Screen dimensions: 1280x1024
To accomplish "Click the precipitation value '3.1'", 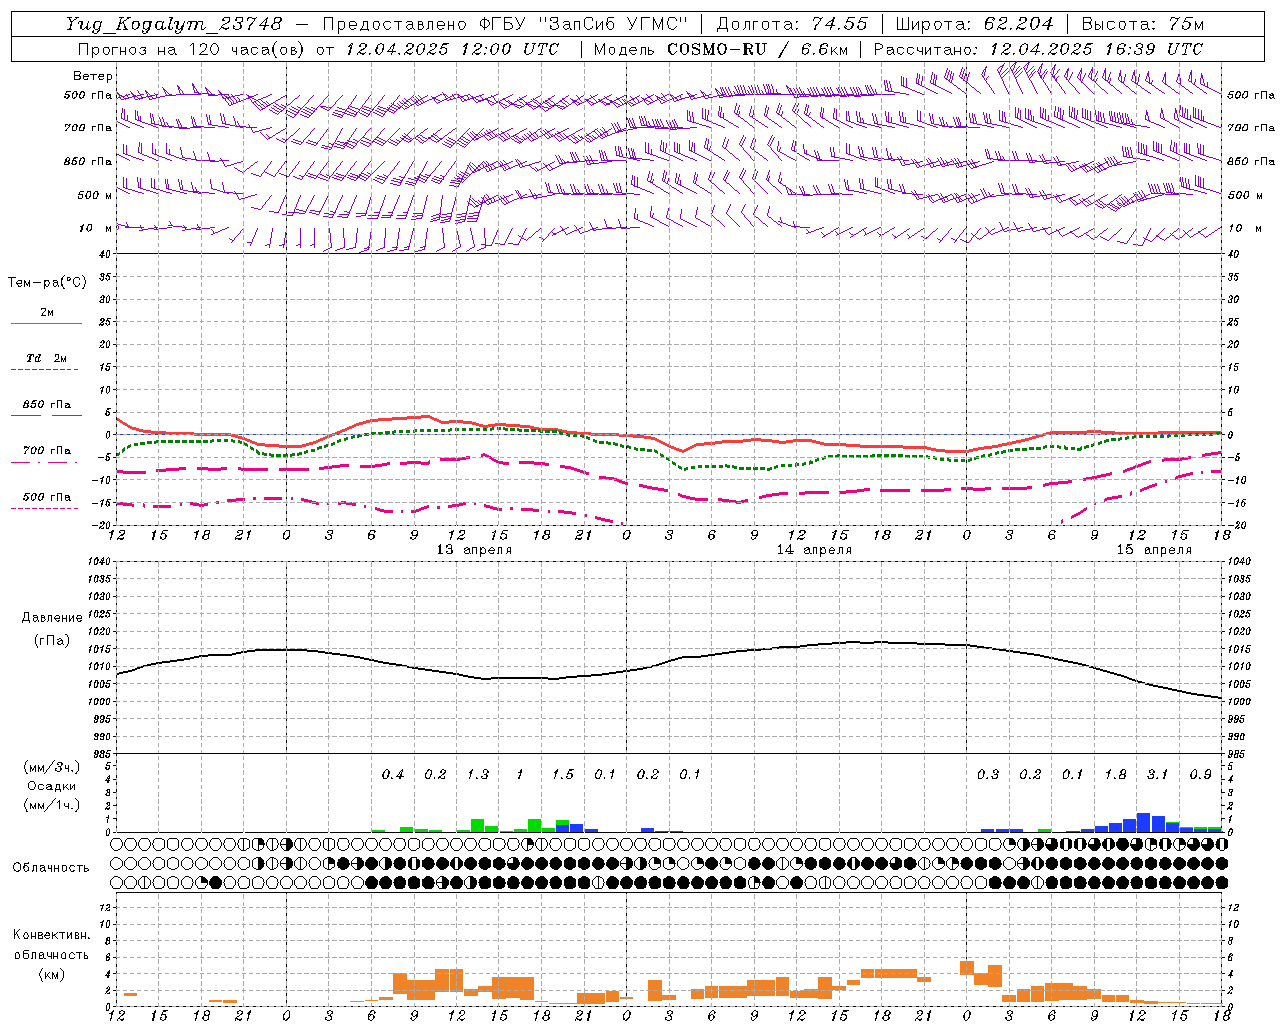I will click(1157, 774).
